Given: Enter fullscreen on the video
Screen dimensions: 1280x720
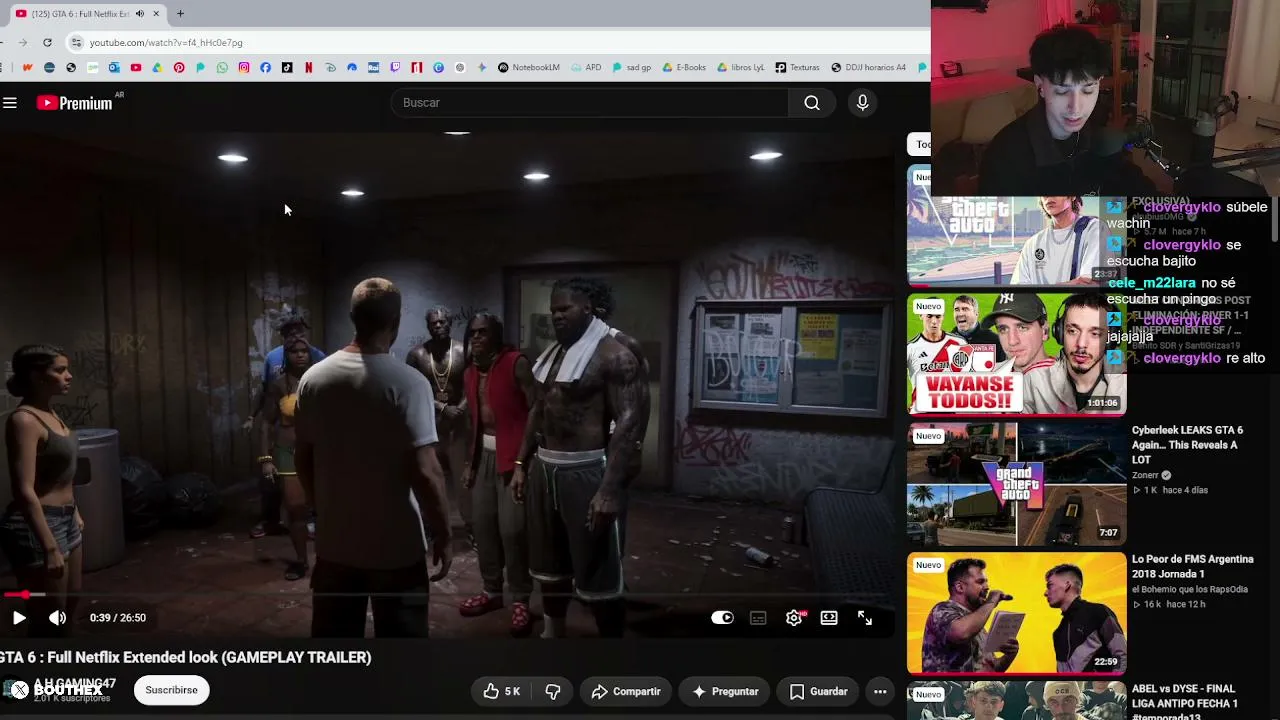Looking at the screenshot, I should [865, 618].
